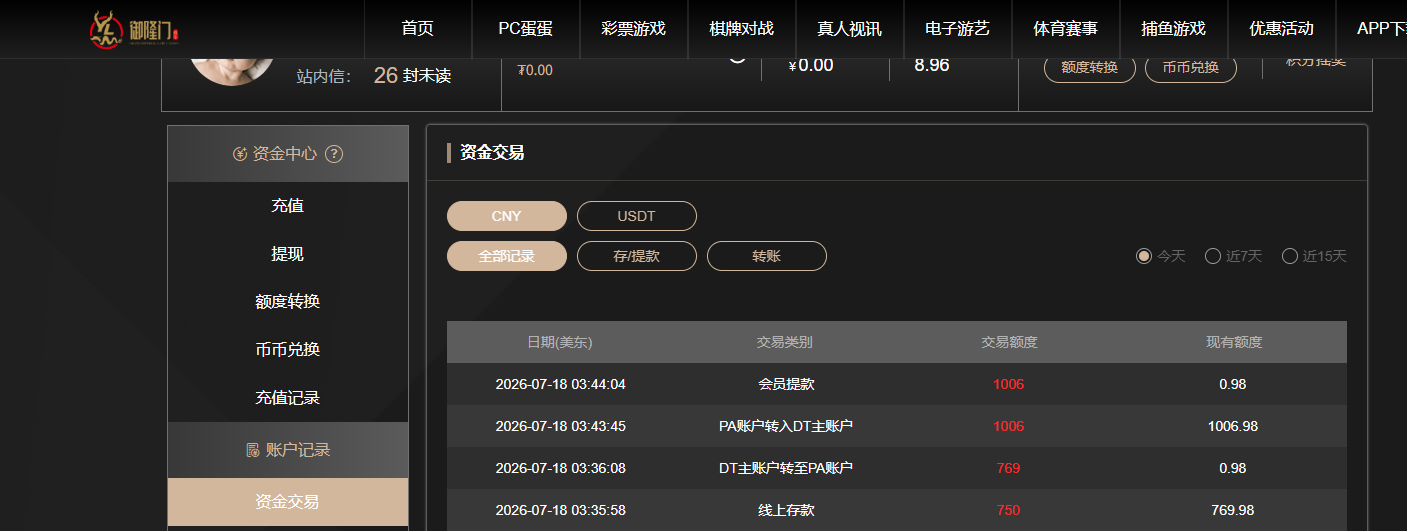
Task: Click the 日期(美东) column header
Action: [x=560, y=342]
